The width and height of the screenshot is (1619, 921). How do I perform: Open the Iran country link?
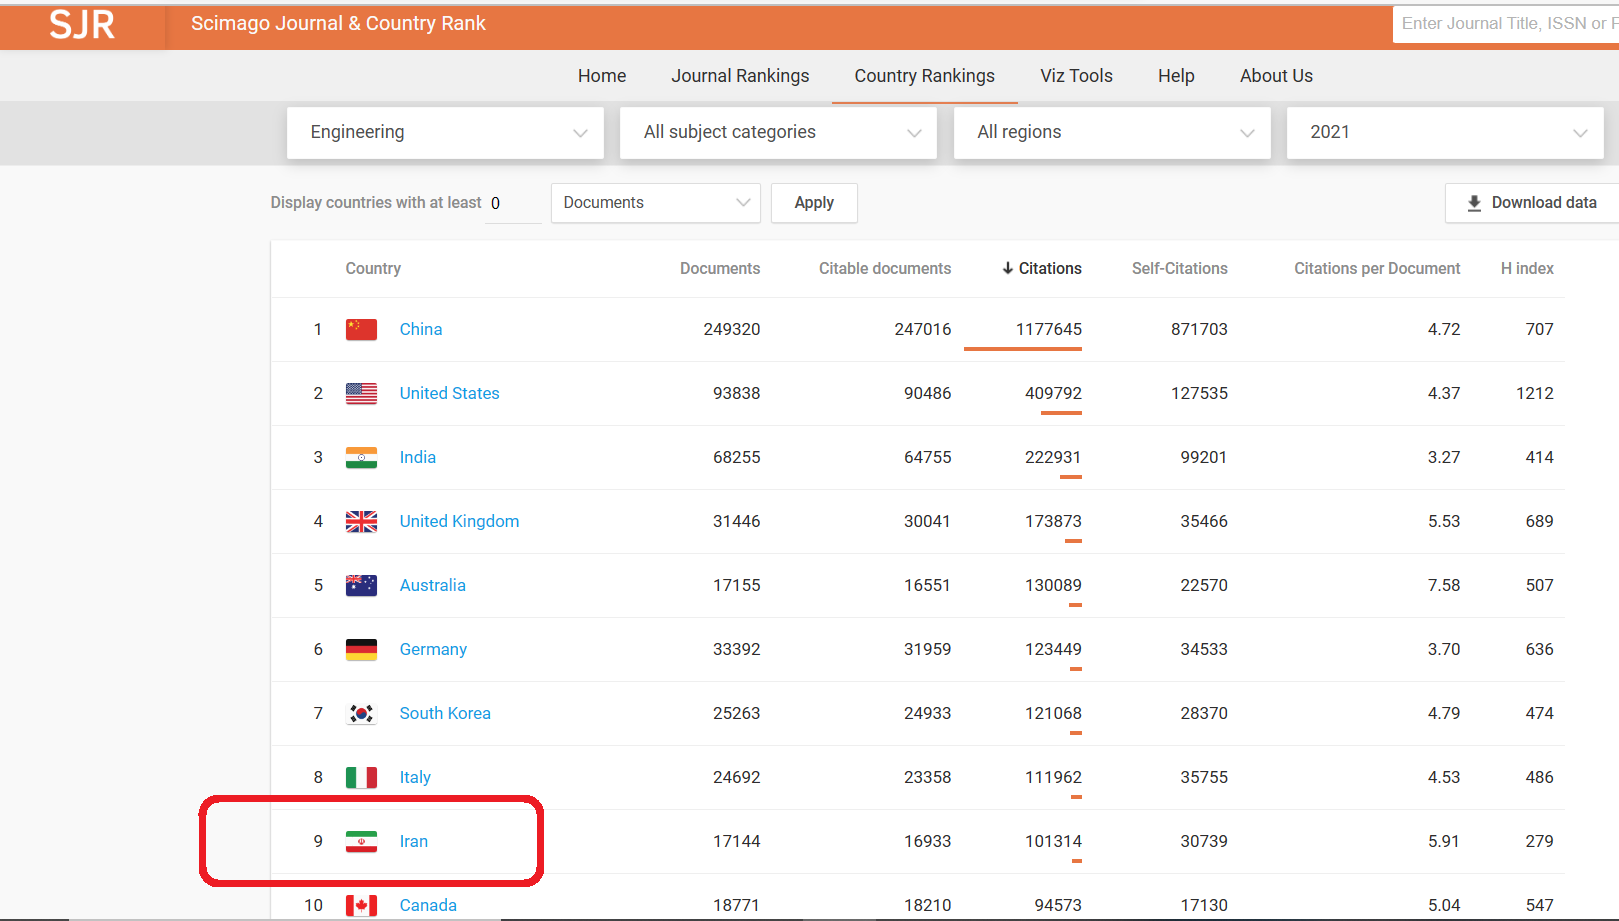tap(413, 841)
